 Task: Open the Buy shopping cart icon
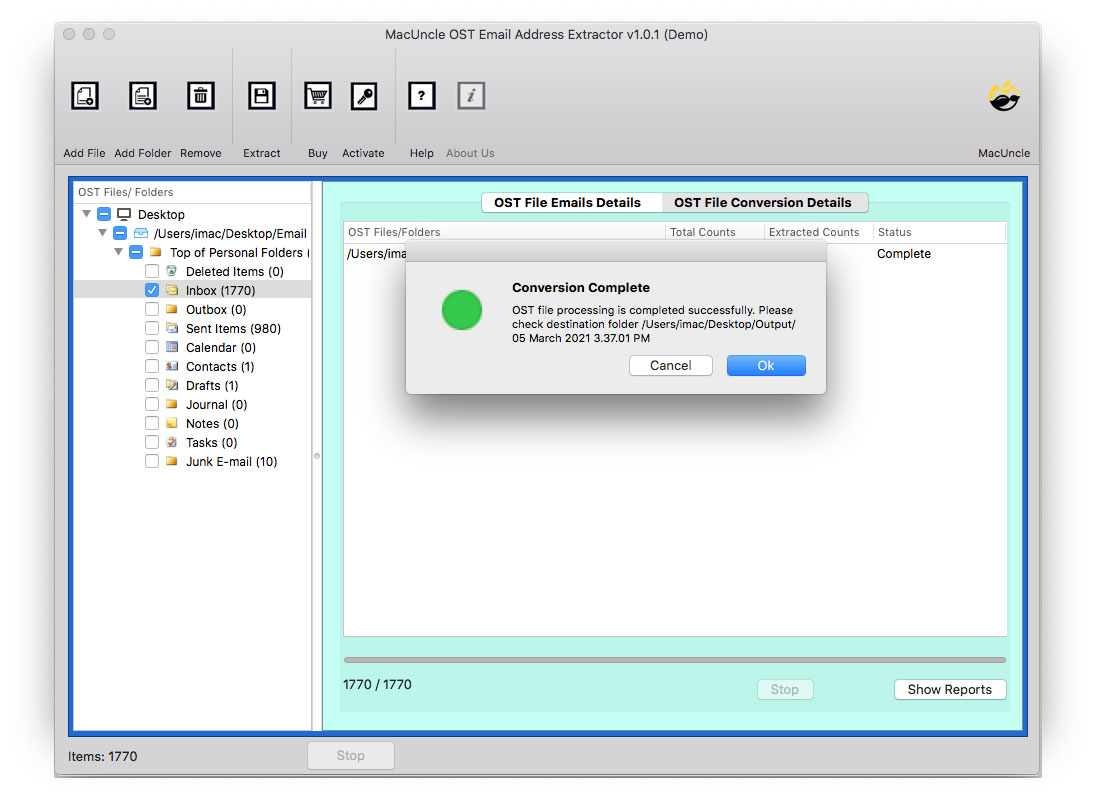click(x=318, y=96)
